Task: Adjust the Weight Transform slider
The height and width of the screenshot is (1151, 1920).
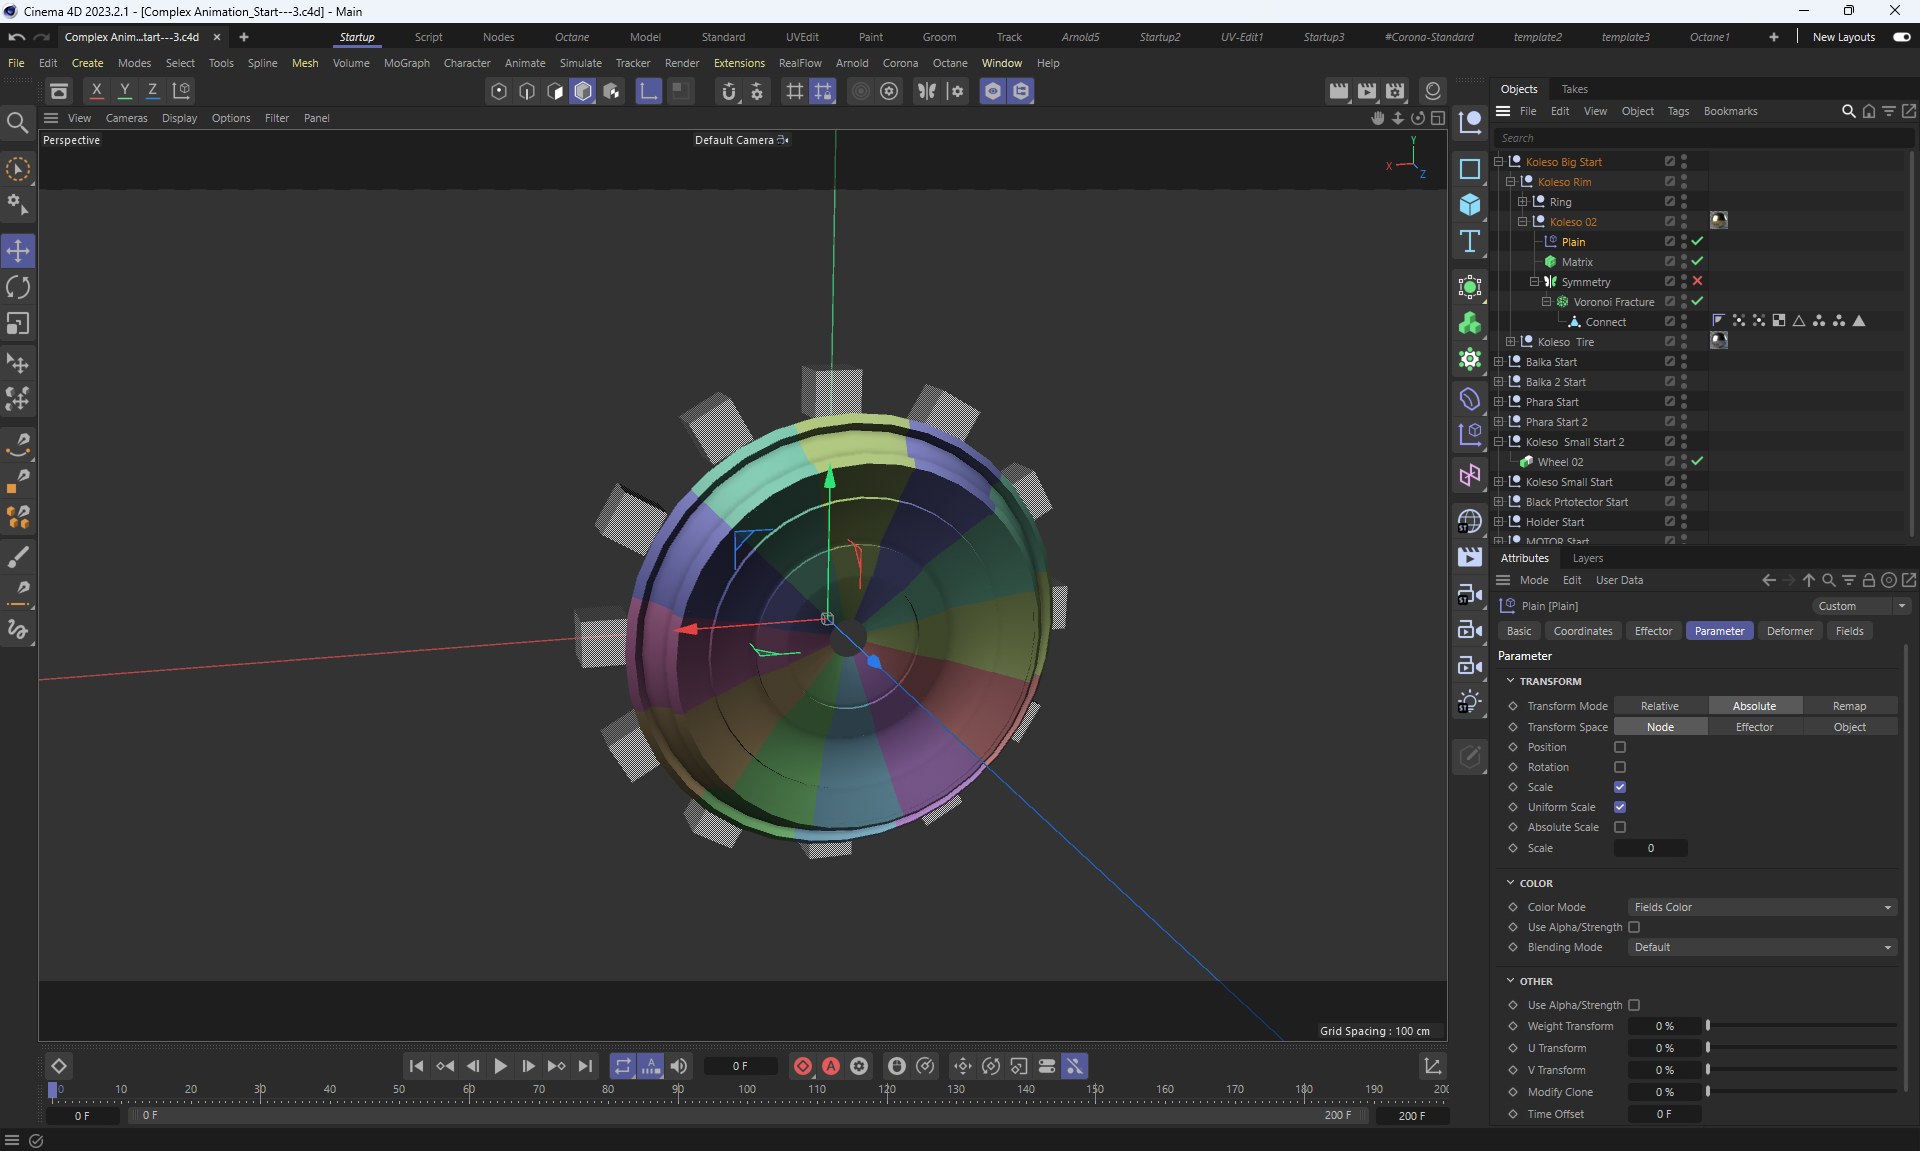Action: click(x=1800, y=1026)
